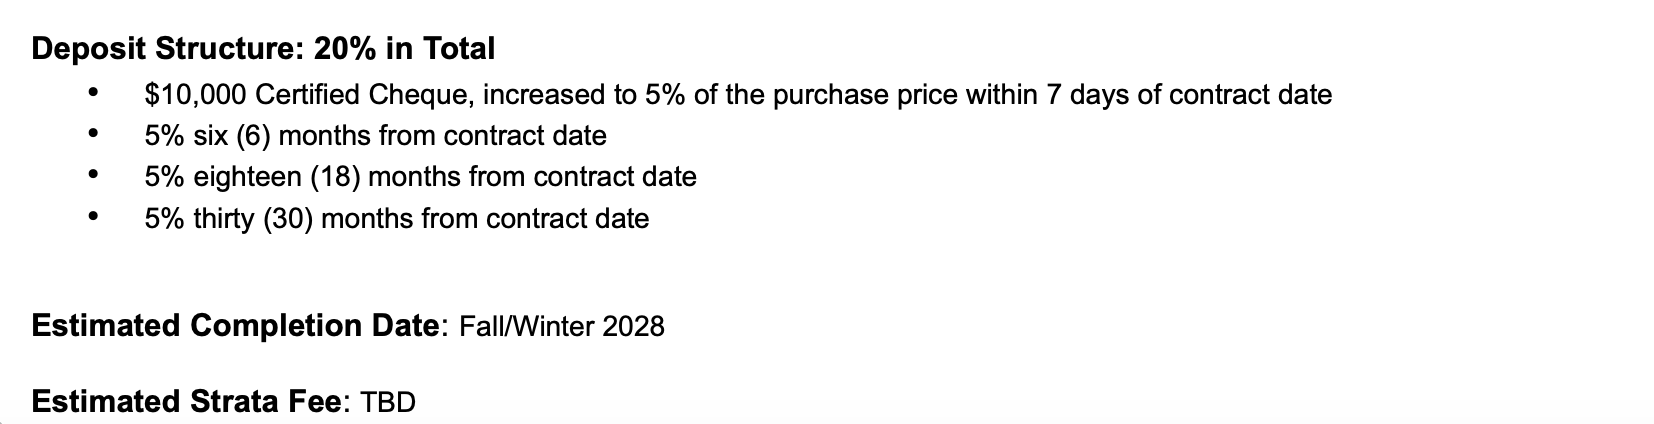This screenshot has width=1654, height=424.
Task: Click the "(18)" number in third bullet
Action: point(334,177)
